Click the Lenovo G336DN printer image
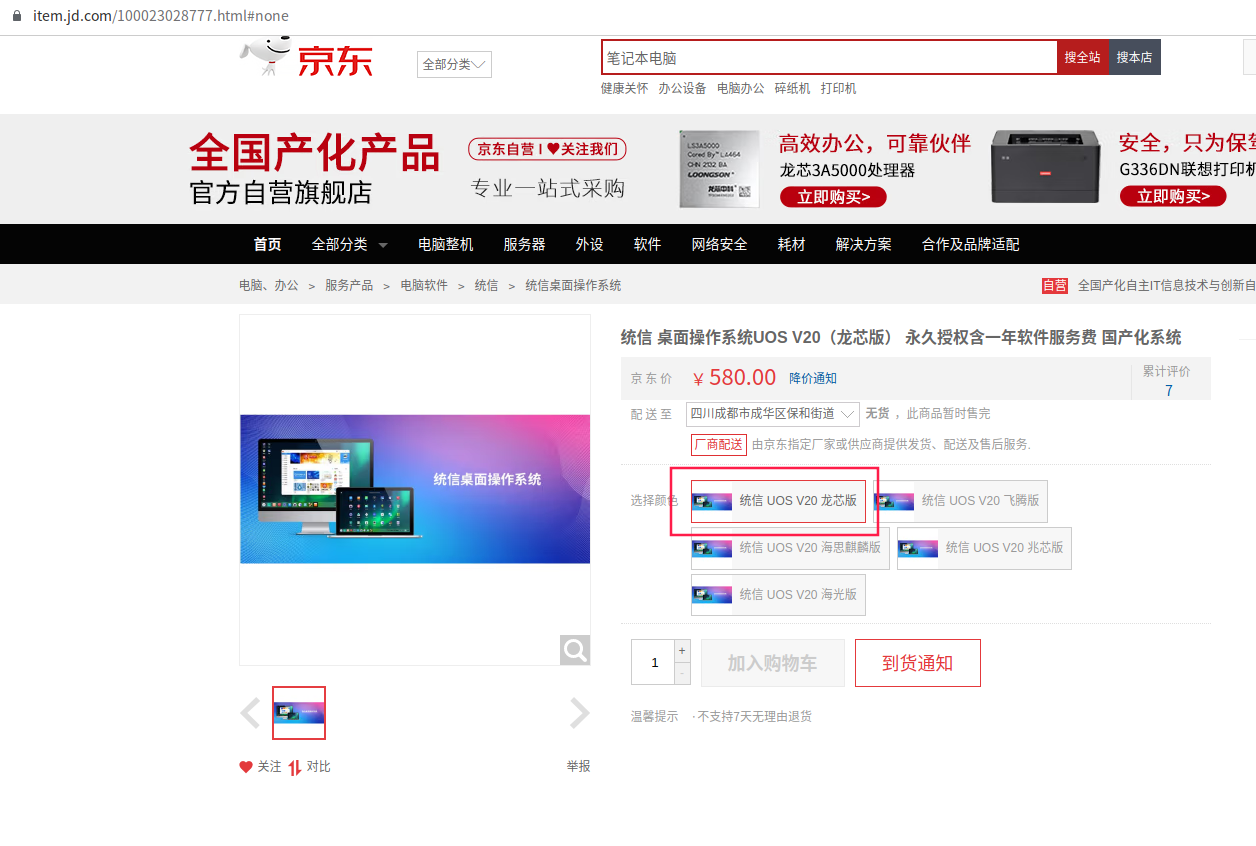Viewport: 1256px width, 846px height. point(1046,167)
